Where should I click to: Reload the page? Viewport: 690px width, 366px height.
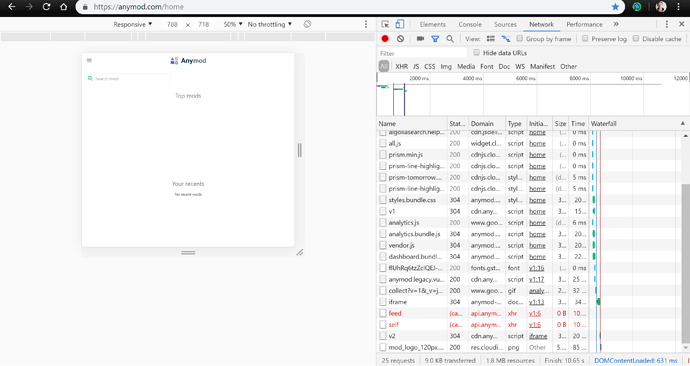(46, 7)
